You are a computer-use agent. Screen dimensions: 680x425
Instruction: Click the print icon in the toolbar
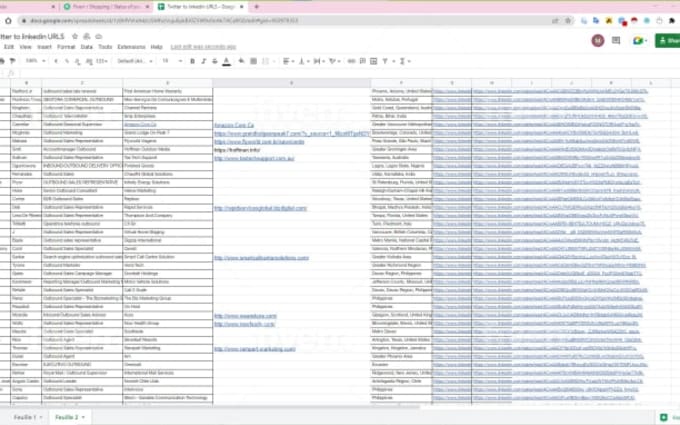coord(2,61)
